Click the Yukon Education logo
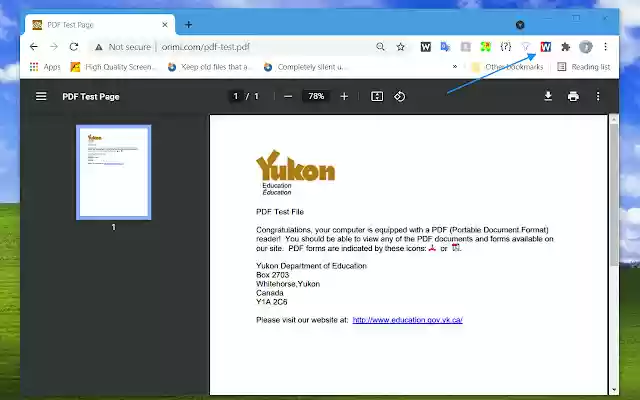The height and width of the screenshot is (400, 640). point(296,172)
